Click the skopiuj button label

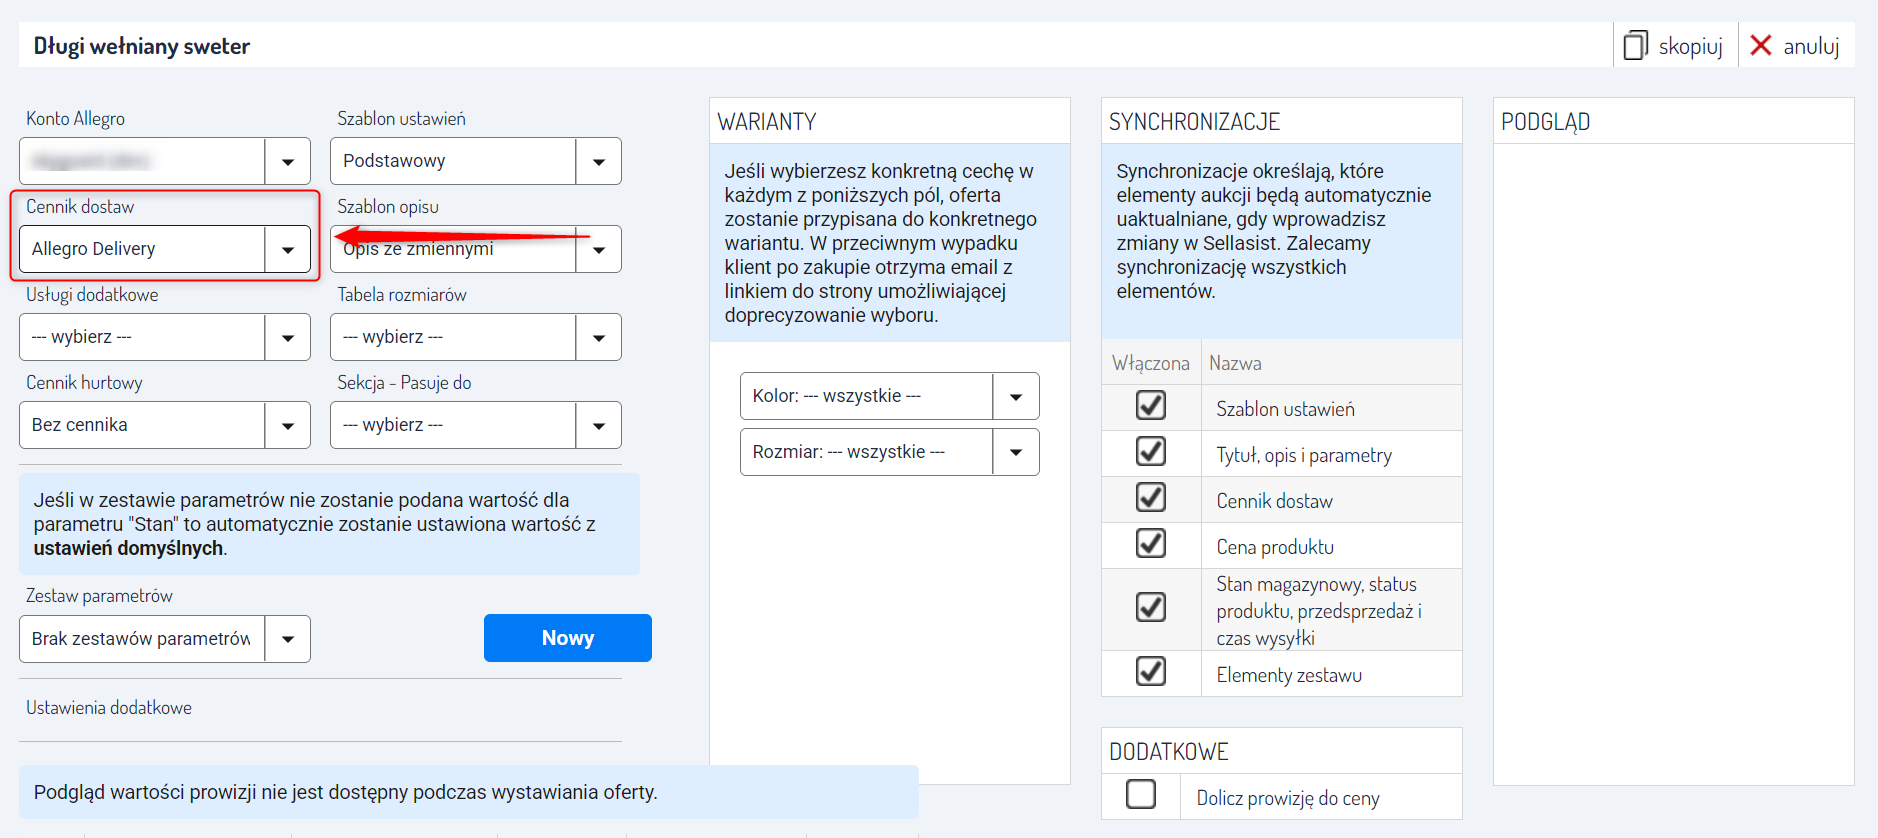pyautogui.click(x=1690, y=46)
